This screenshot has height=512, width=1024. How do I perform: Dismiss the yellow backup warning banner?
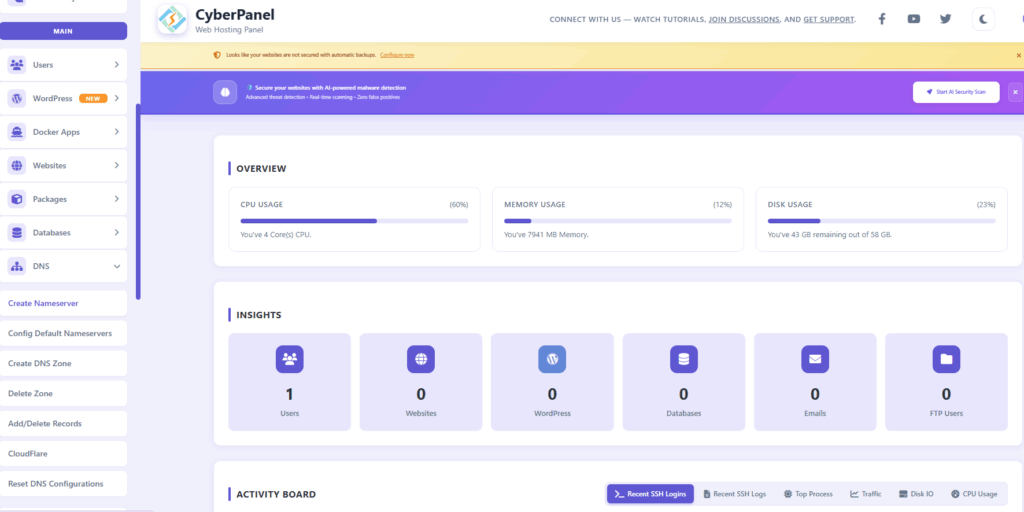[1018, 55]
